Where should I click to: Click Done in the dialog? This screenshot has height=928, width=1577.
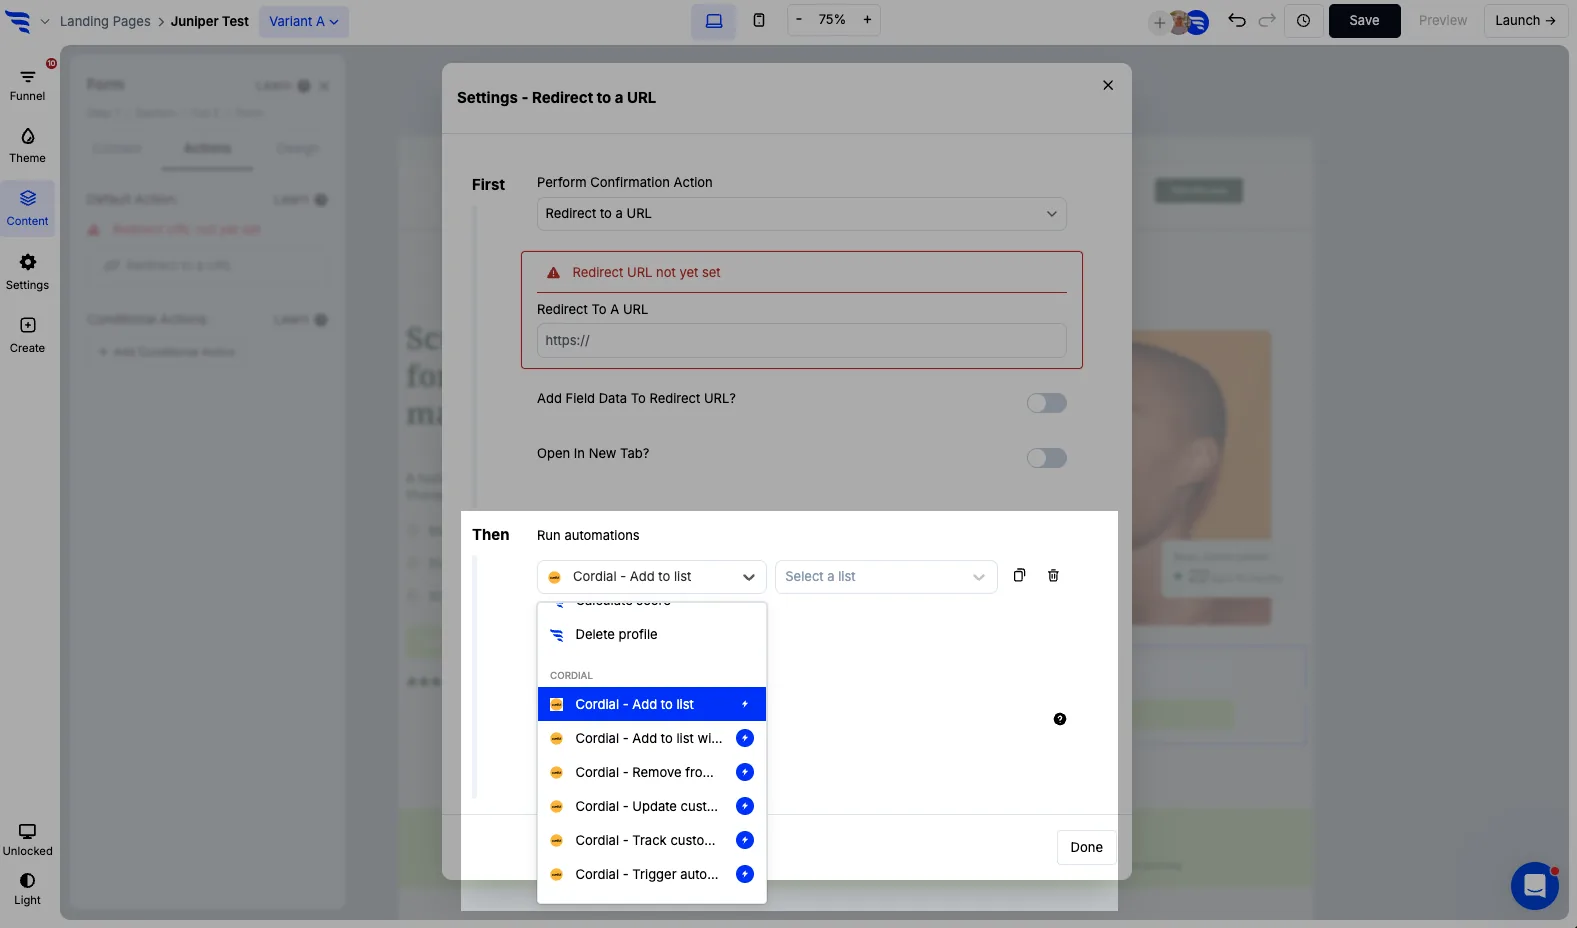[1086, 847]
